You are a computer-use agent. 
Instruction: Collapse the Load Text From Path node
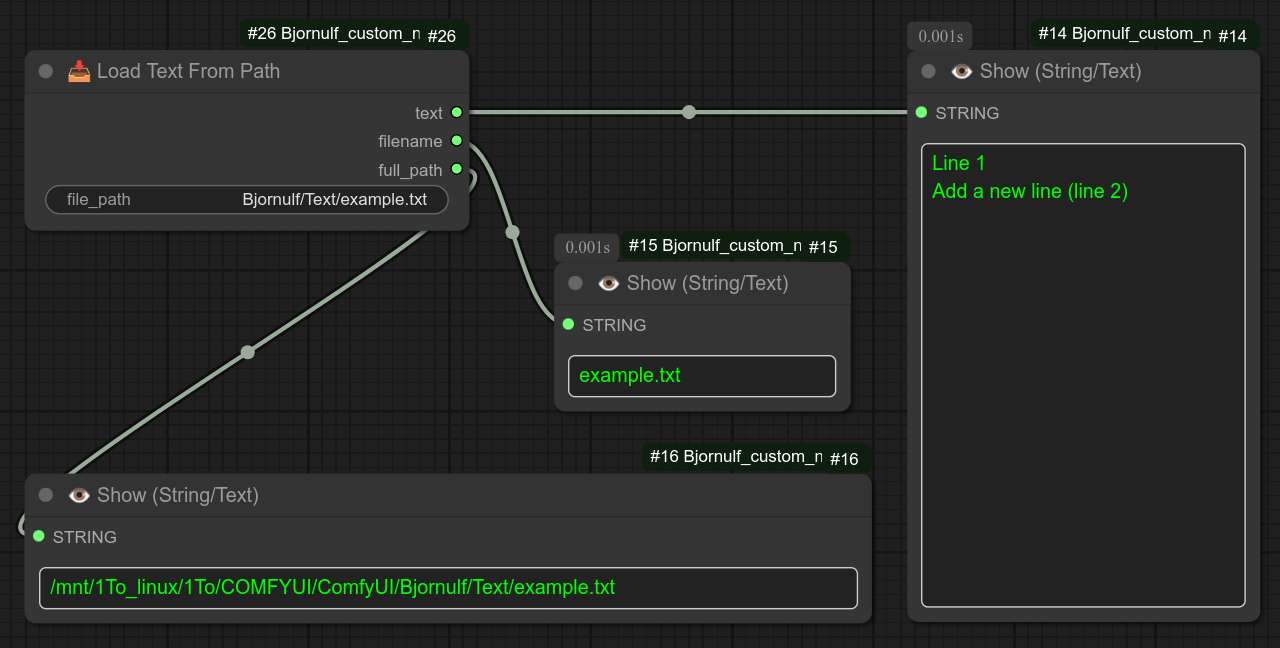click(x=46, y=71)
